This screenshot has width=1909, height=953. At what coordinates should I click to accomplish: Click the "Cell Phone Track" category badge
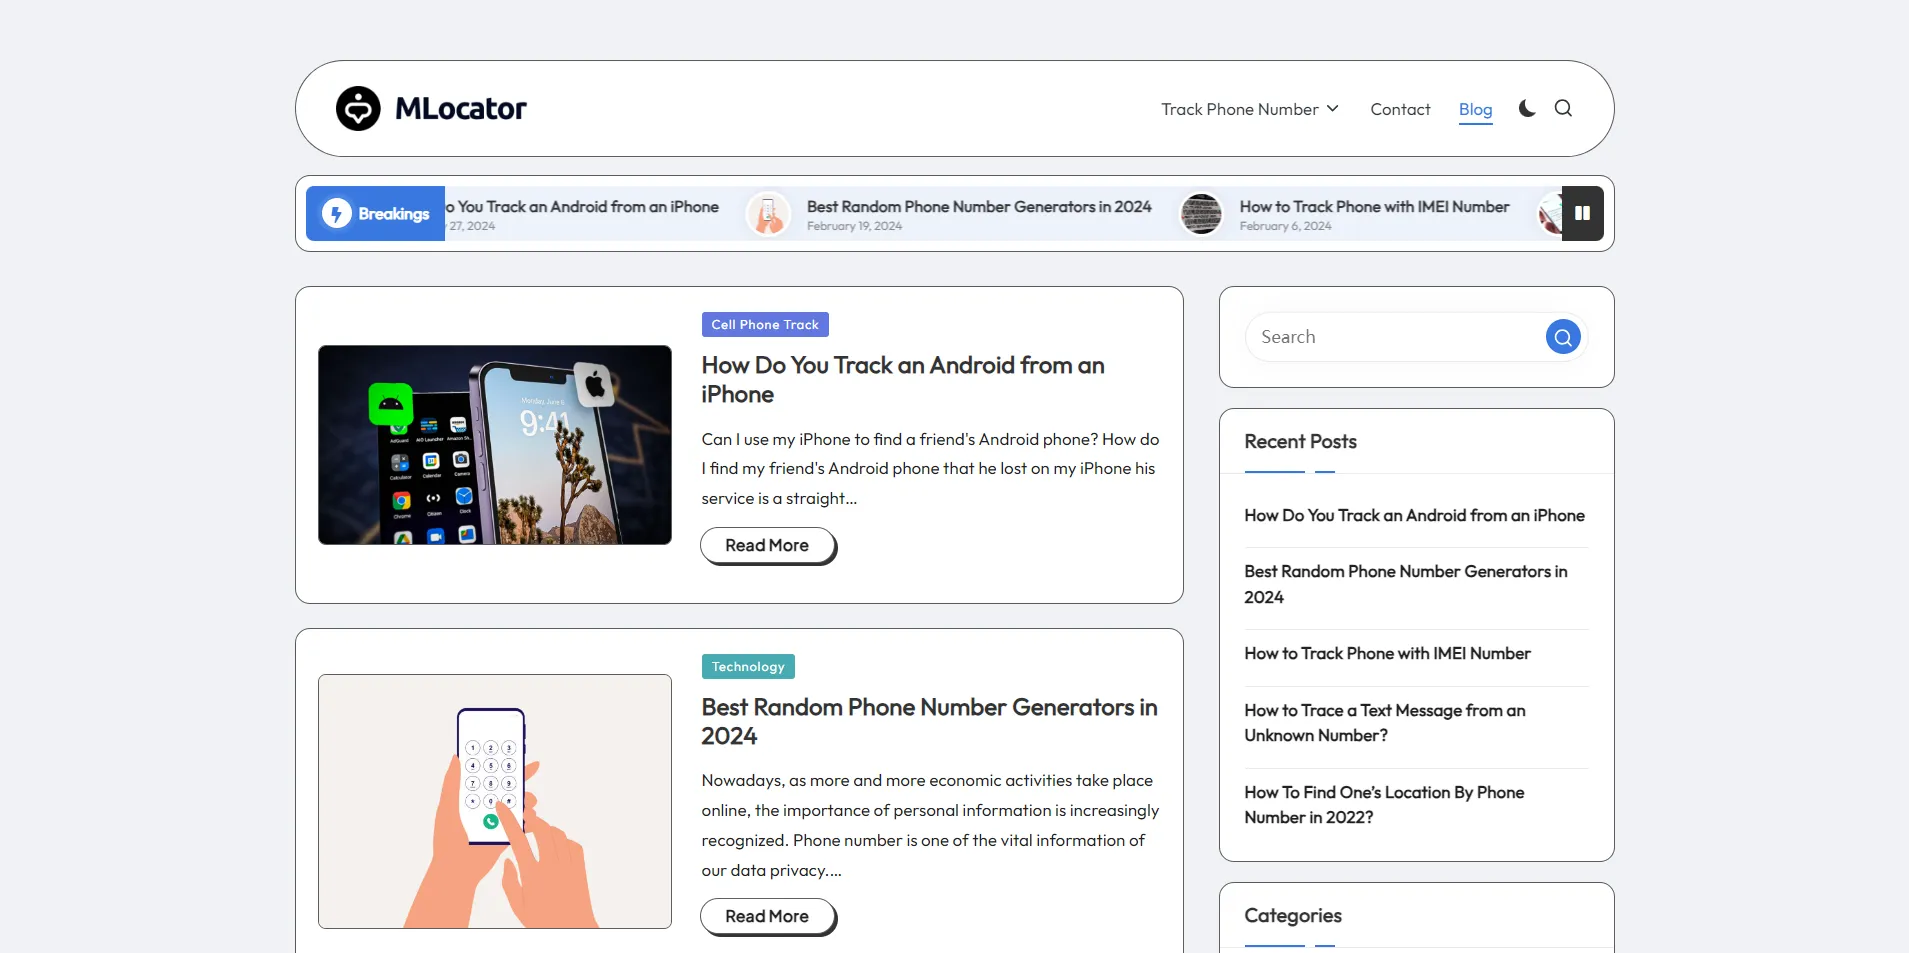(764, 324)
